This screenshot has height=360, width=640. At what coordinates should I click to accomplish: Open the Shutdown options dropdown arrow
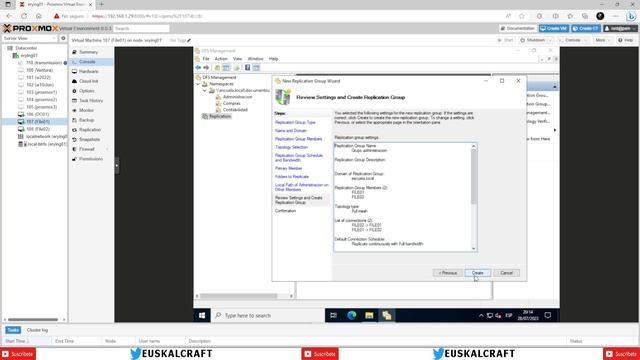[549, 40]
